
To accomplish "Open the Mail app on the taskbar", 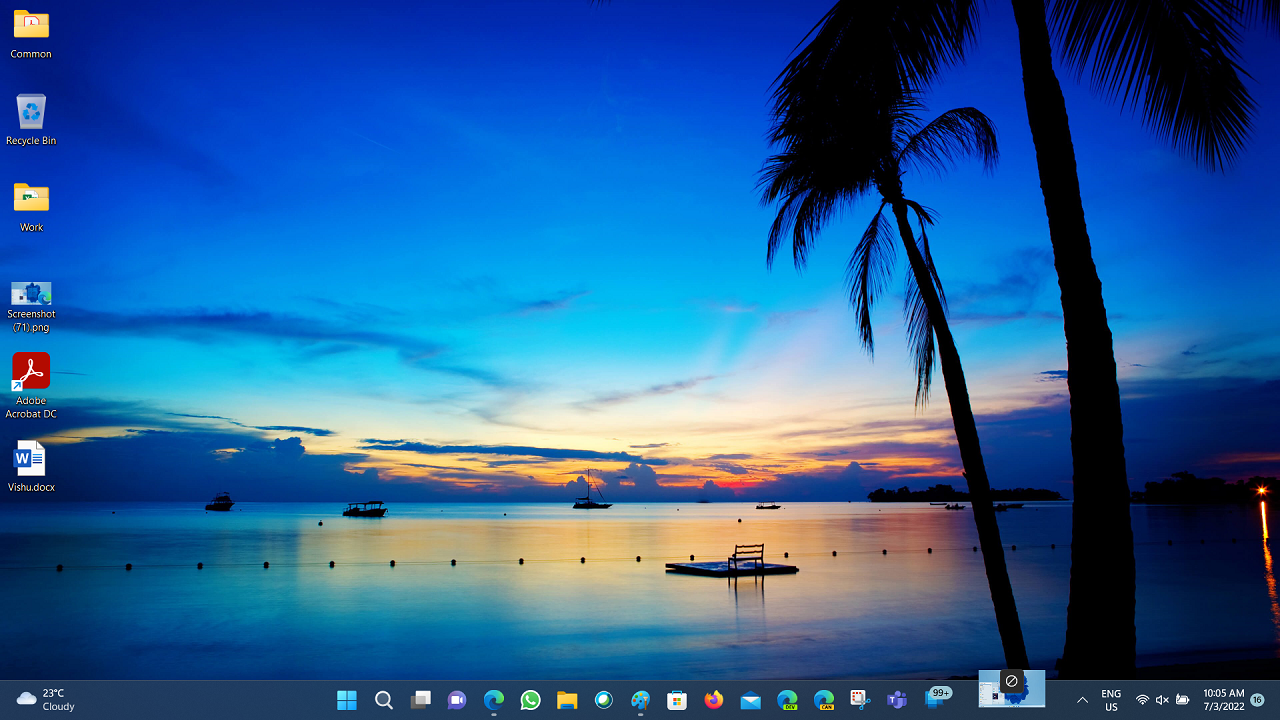I will 751,700.
